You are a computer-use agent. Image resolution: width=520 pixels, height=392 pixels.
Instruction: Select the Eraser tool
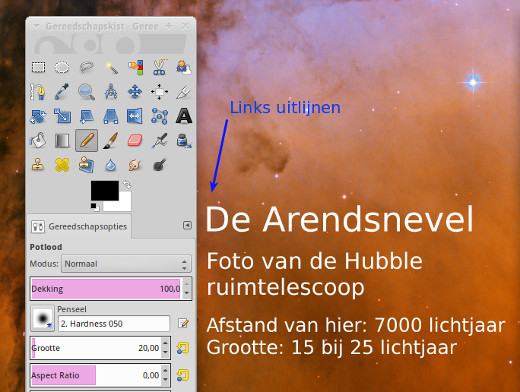tap(135, 140)
